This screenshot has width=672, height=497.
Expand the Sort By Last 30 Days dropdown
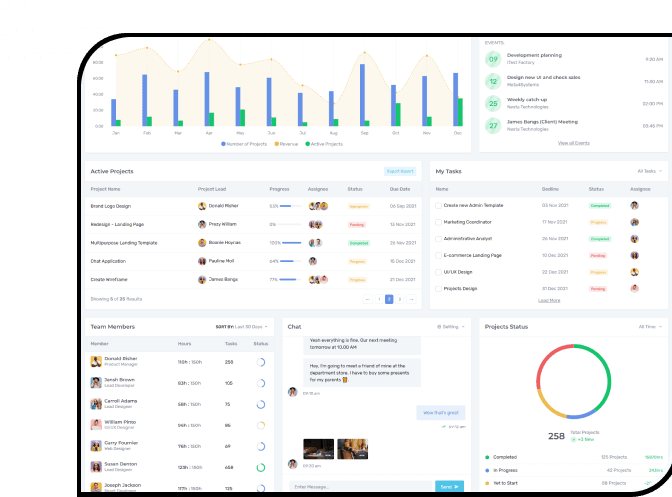(x=242, y=326)
